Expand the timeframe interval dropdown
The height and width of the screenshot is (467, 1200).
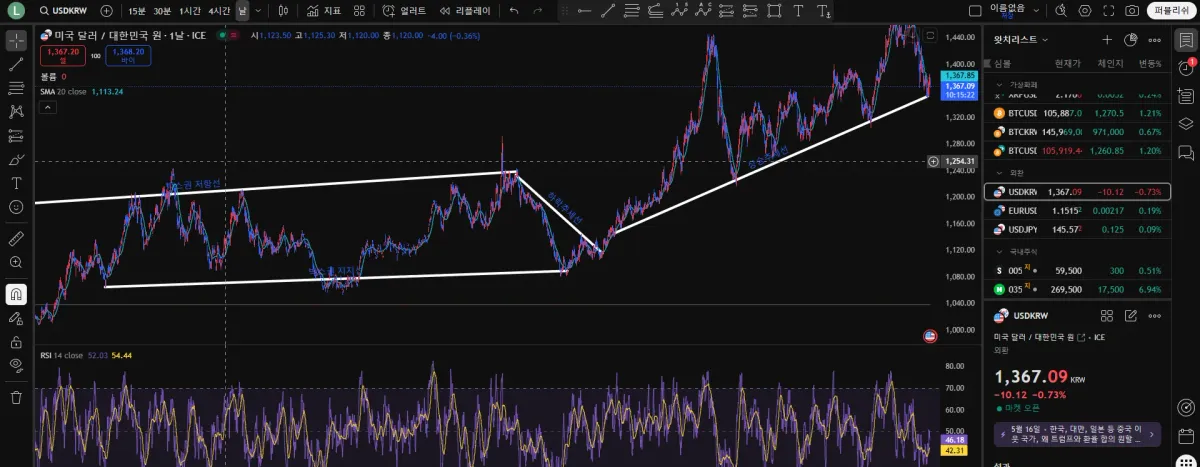[x=259, y=11]
